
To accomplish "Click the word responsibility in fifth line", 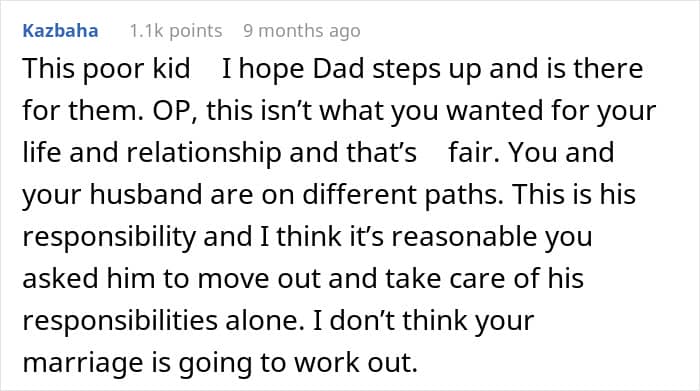I will click(109, 237).
